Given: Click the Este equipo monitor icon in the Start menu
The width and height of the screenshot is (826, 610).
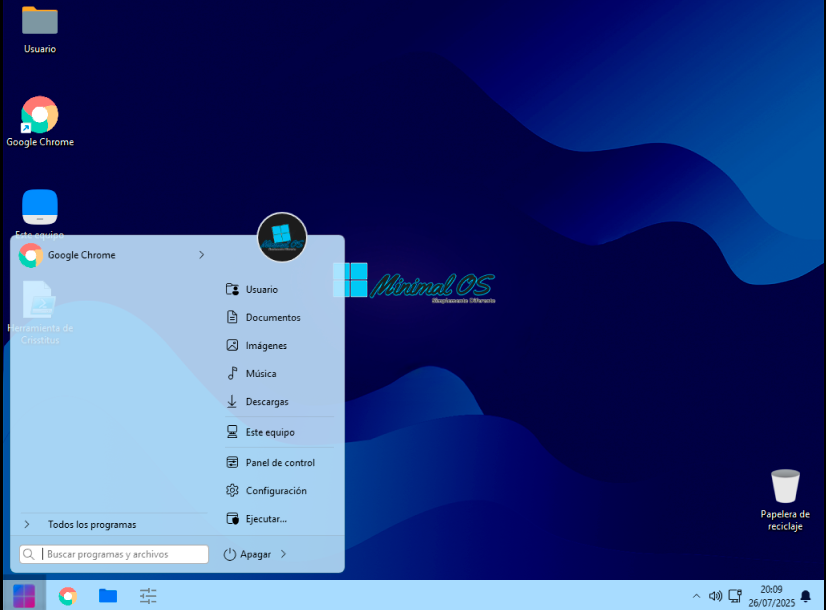Looking at the screenshot, I should click(x=232, y=432).
